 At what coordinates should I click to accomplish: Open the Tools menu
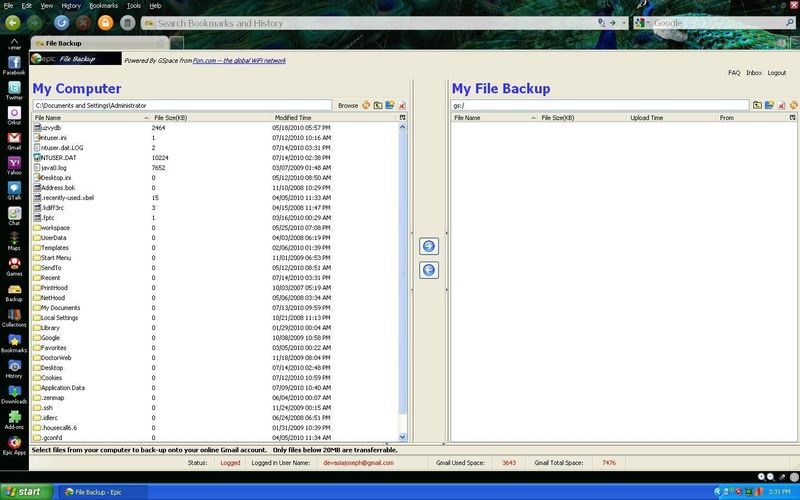[x=133, y=5]
